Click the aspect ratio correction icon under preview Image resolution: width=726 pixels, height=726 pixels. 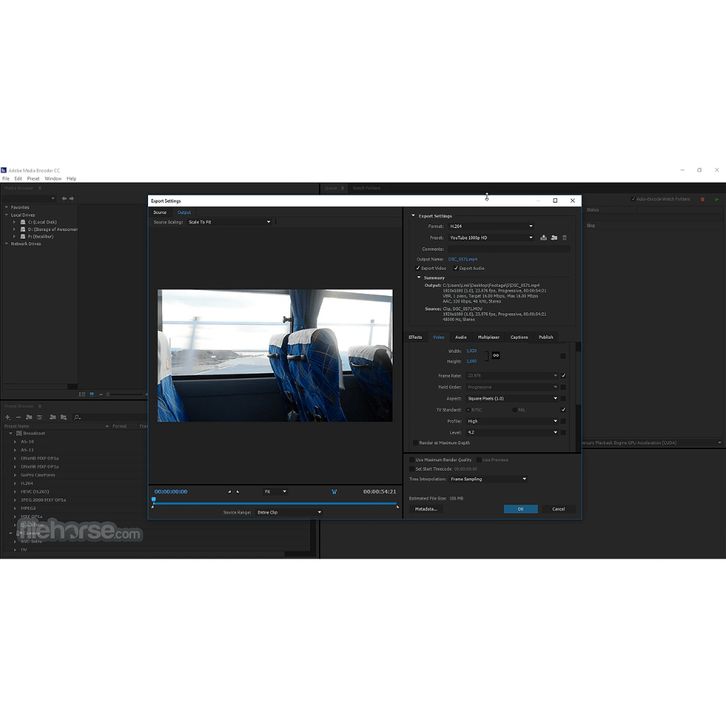click(333, 491)
